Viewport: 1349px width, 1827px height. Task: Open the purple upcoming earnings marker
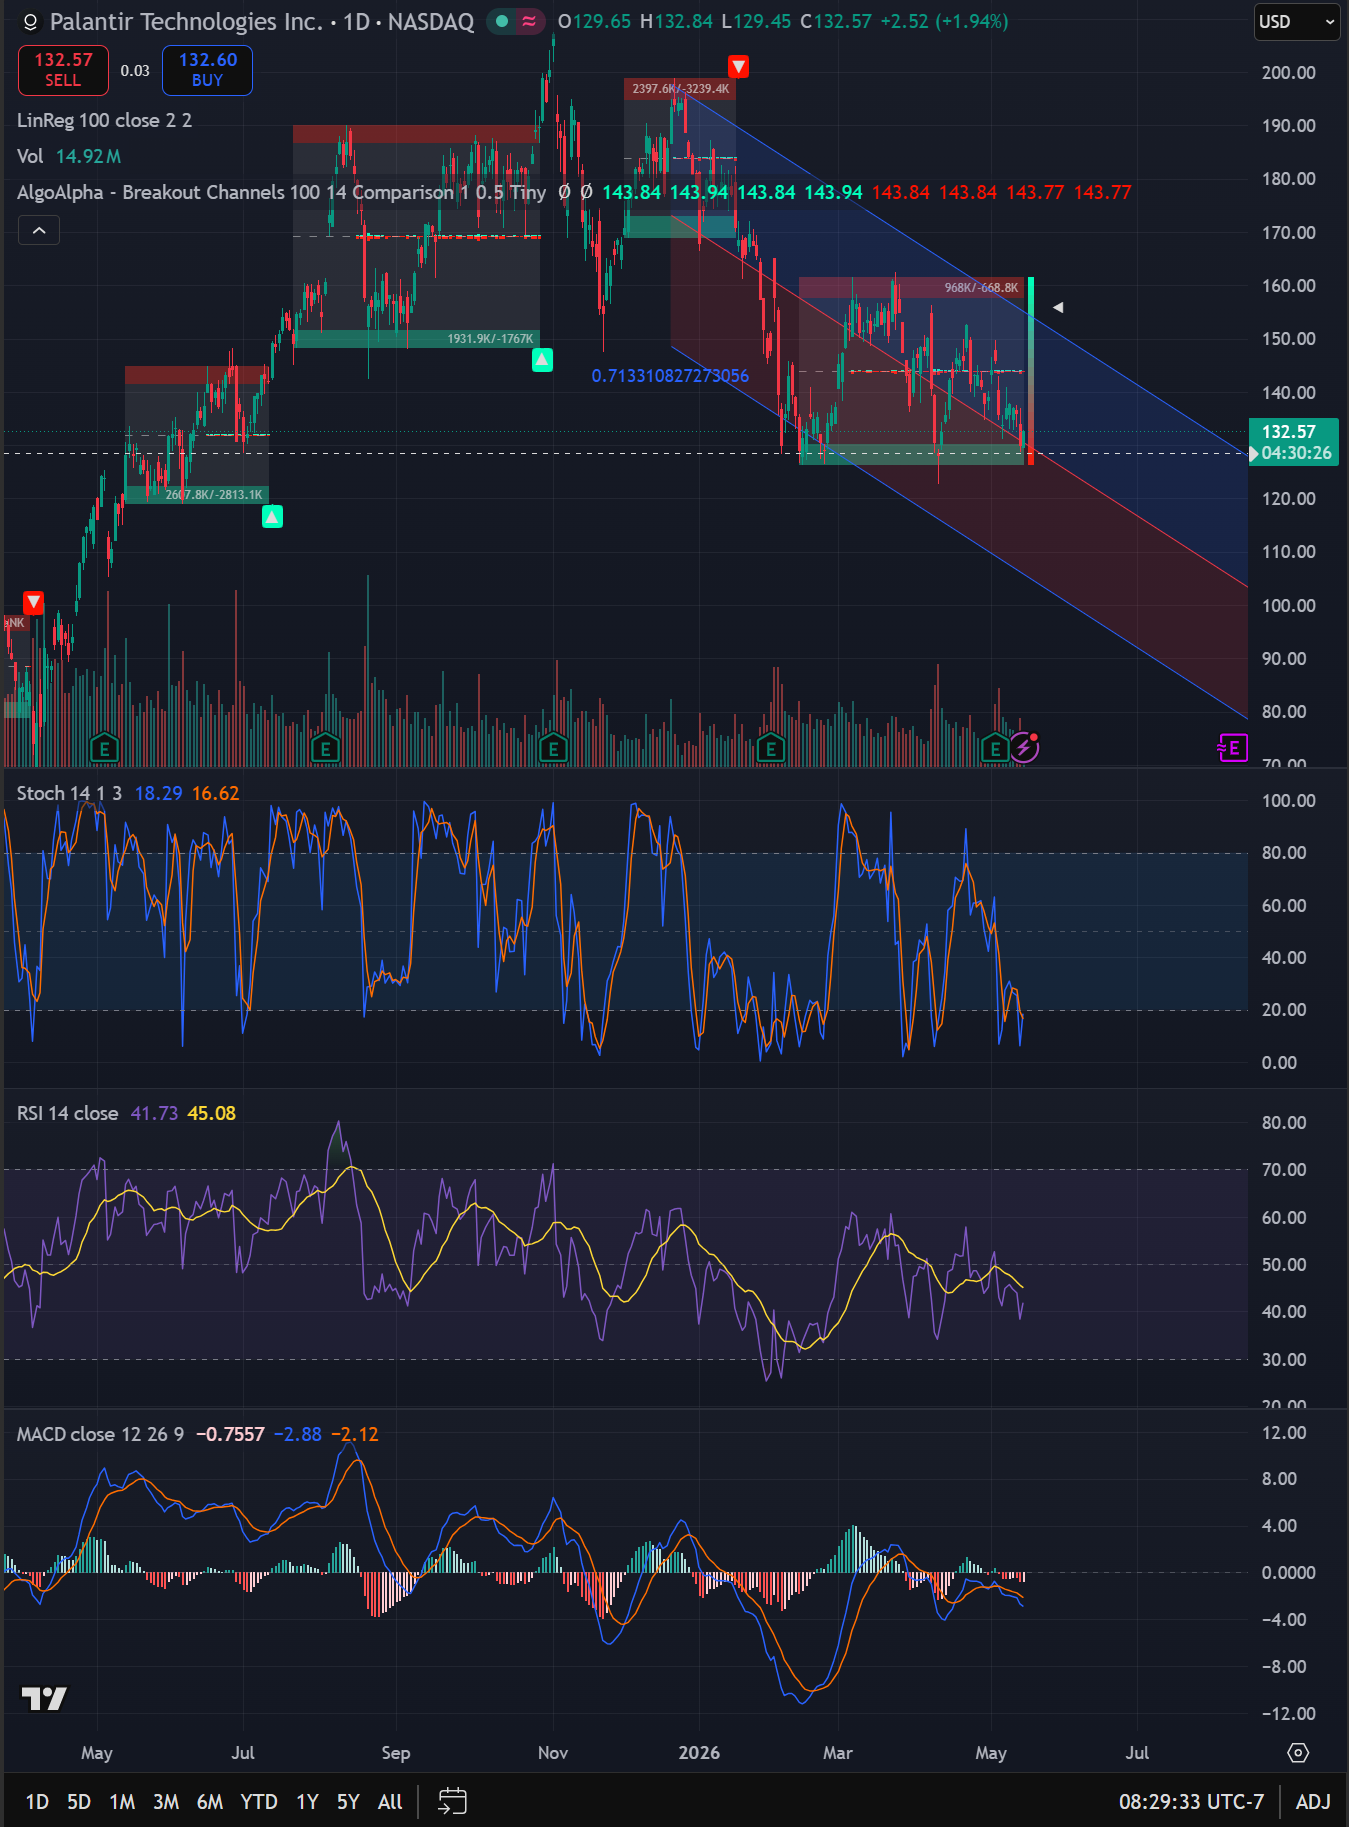click(x=1233, y=747)
